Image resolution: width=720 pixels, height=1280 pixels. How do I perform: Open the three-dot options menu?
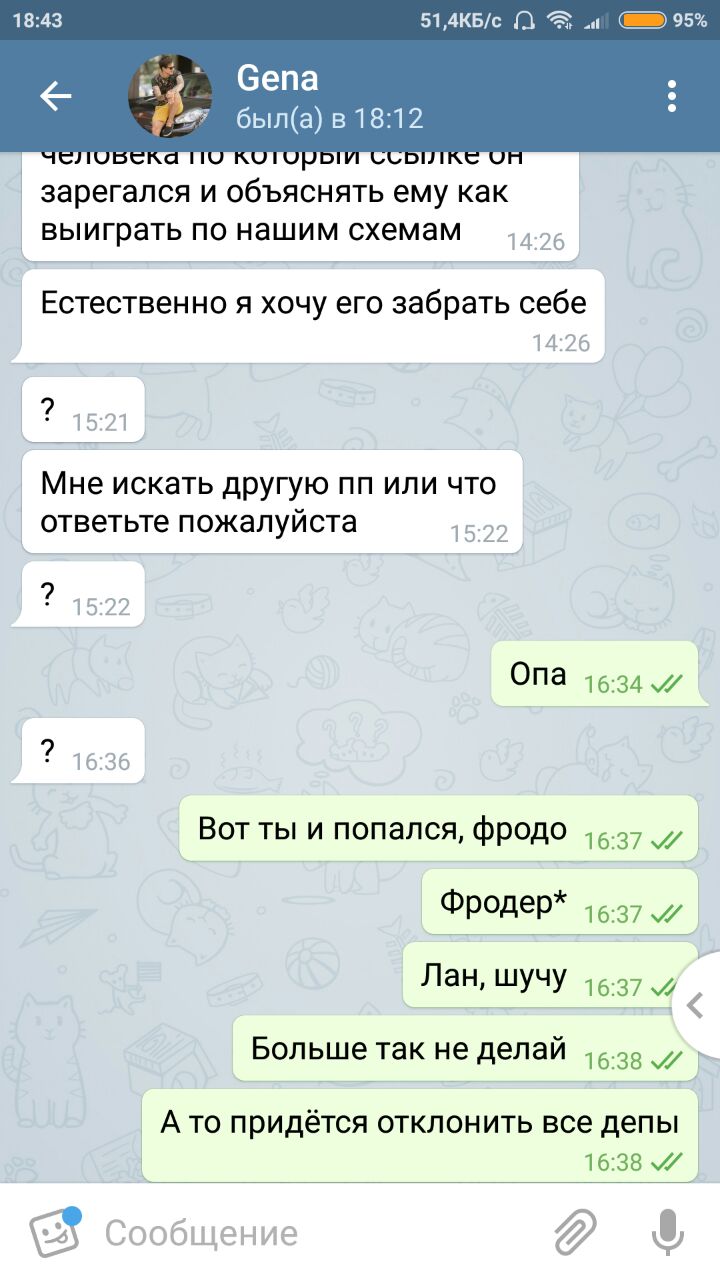point(672,96)
